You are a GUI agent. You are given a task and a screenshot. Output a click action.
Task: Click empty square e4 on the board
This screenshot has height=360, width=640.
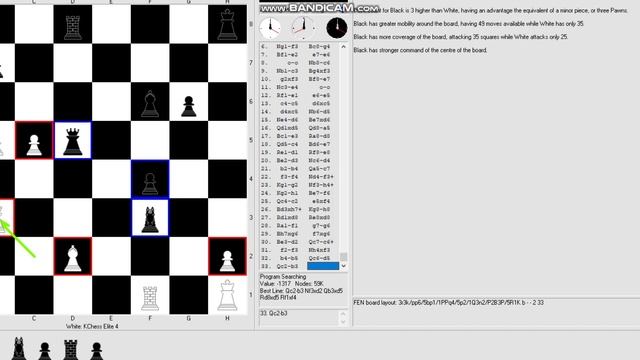pos(111,179)
